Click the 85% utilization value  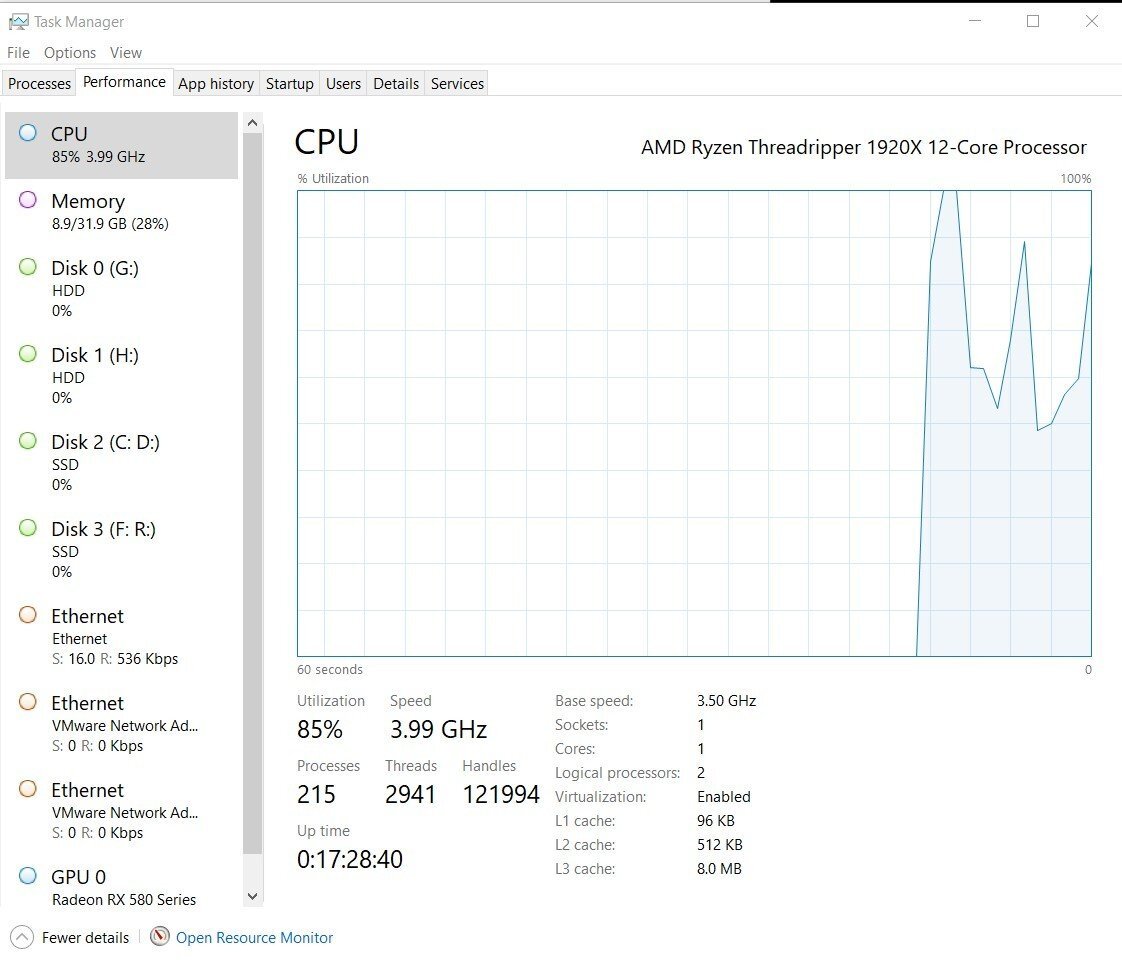click(320, 729)
